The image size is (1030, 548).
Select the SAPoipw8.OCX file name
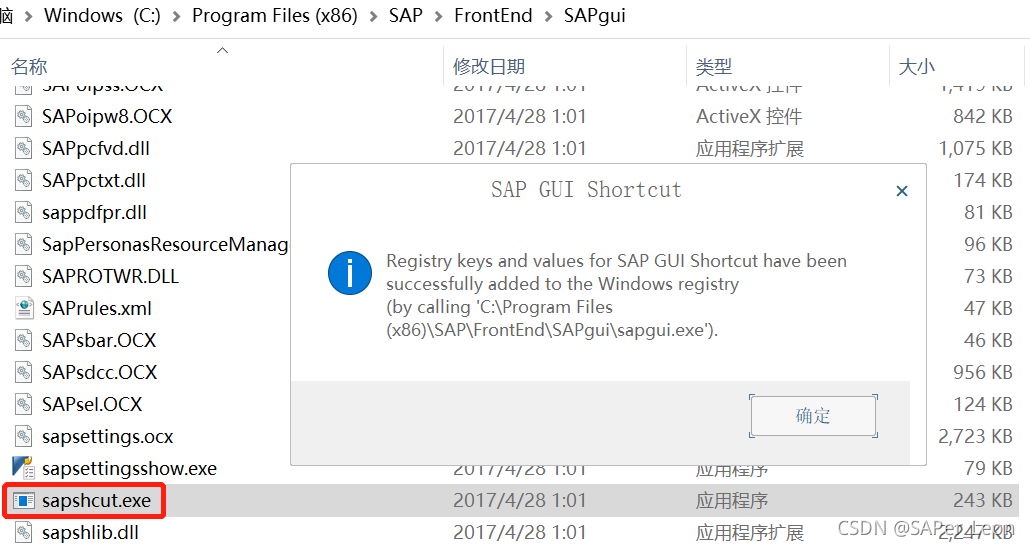(x=107, y=116)
